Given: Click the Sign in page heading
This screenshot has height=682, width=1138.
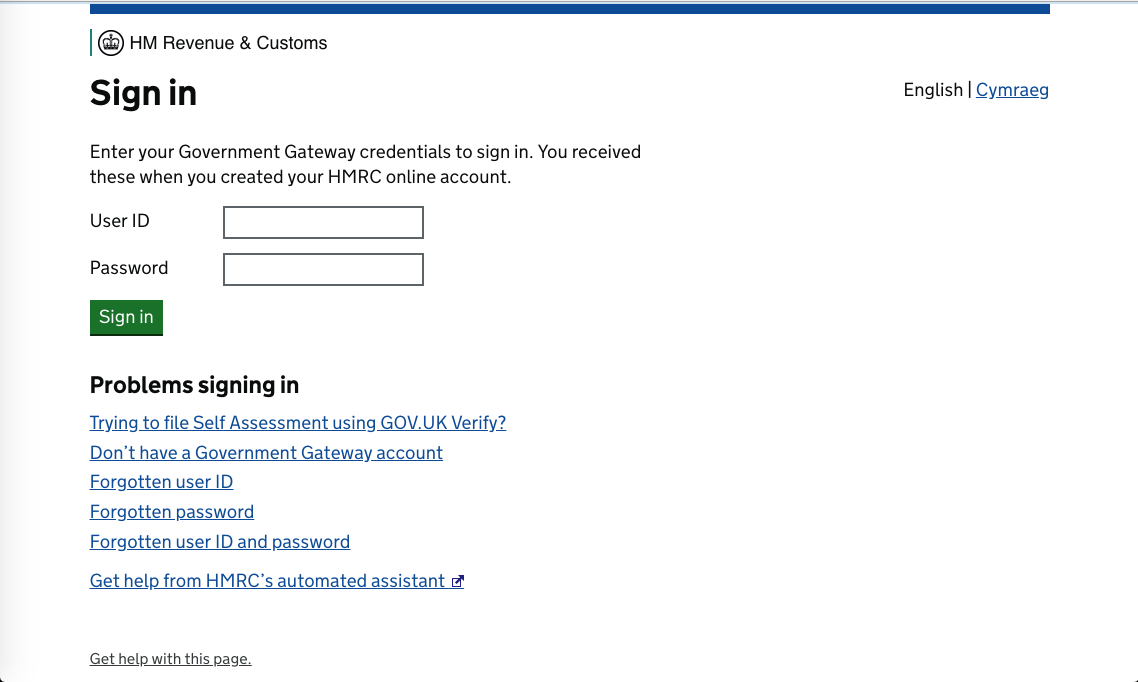Looking at the screenshot, I should click(143, 93).
